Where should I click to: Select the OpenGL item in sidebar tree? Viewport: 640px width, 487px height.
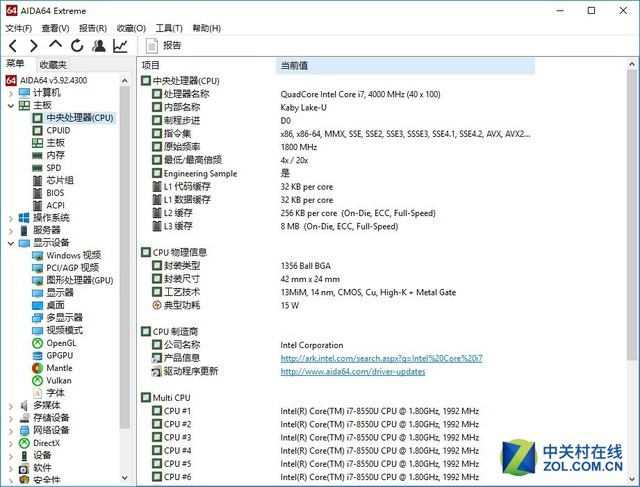tap(61, 343)
